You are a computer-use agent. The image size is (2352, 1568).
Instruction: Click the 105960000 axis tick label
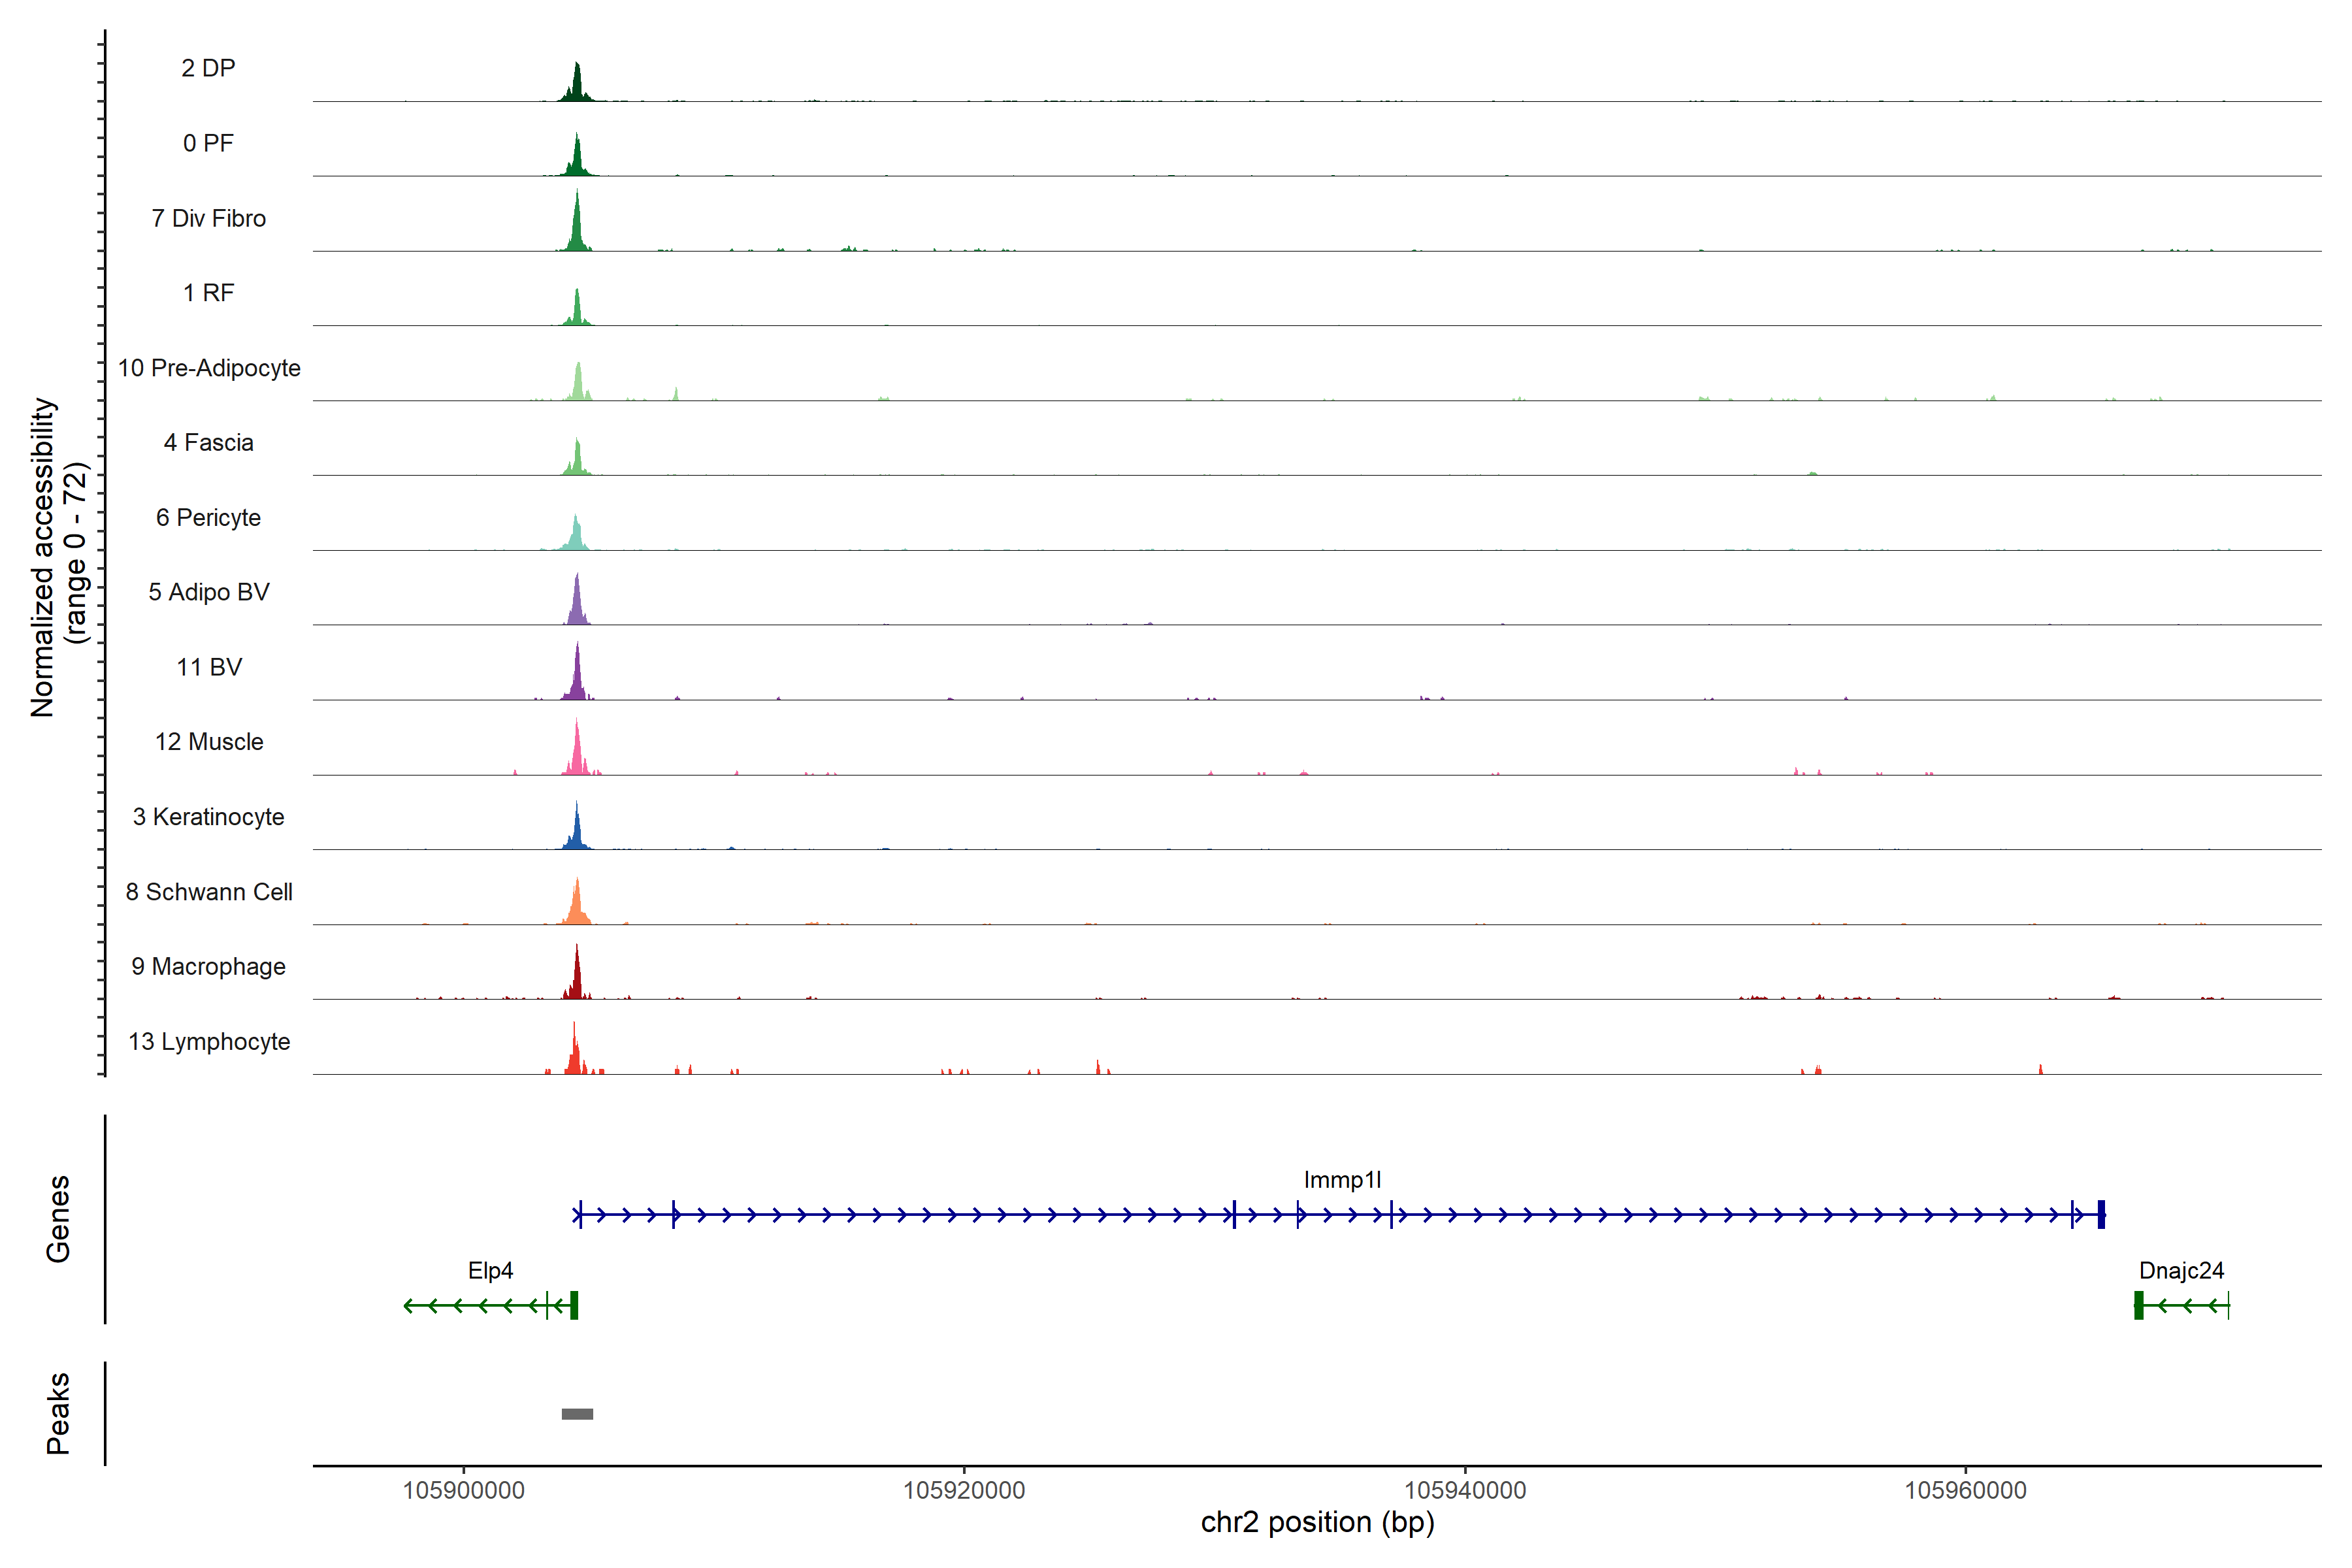point(1965,1490)
